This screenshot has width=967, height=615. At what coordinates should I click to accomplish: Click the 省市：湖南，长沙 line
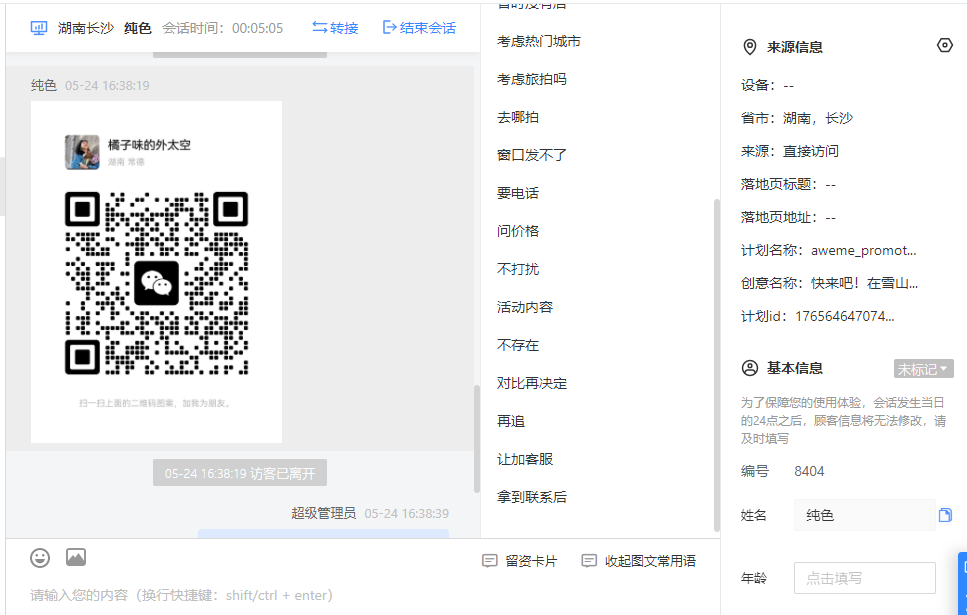(x=797, y=118)
